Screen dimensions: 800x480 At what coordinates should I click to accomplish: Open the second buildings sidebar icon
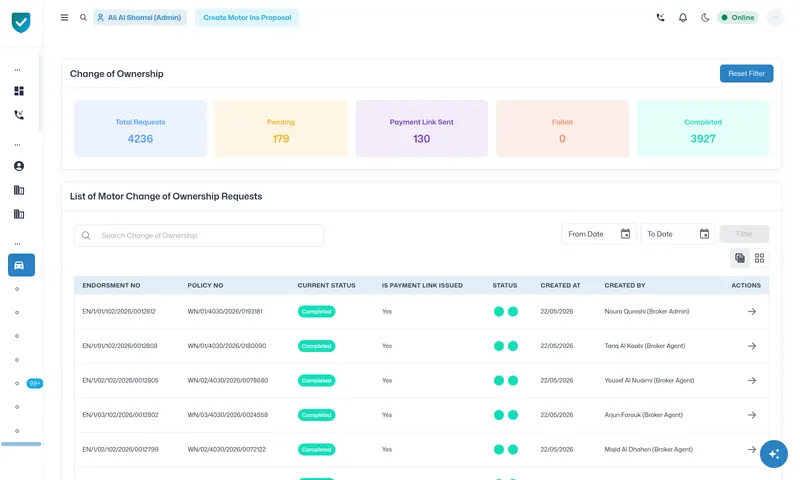click(19, 214)
